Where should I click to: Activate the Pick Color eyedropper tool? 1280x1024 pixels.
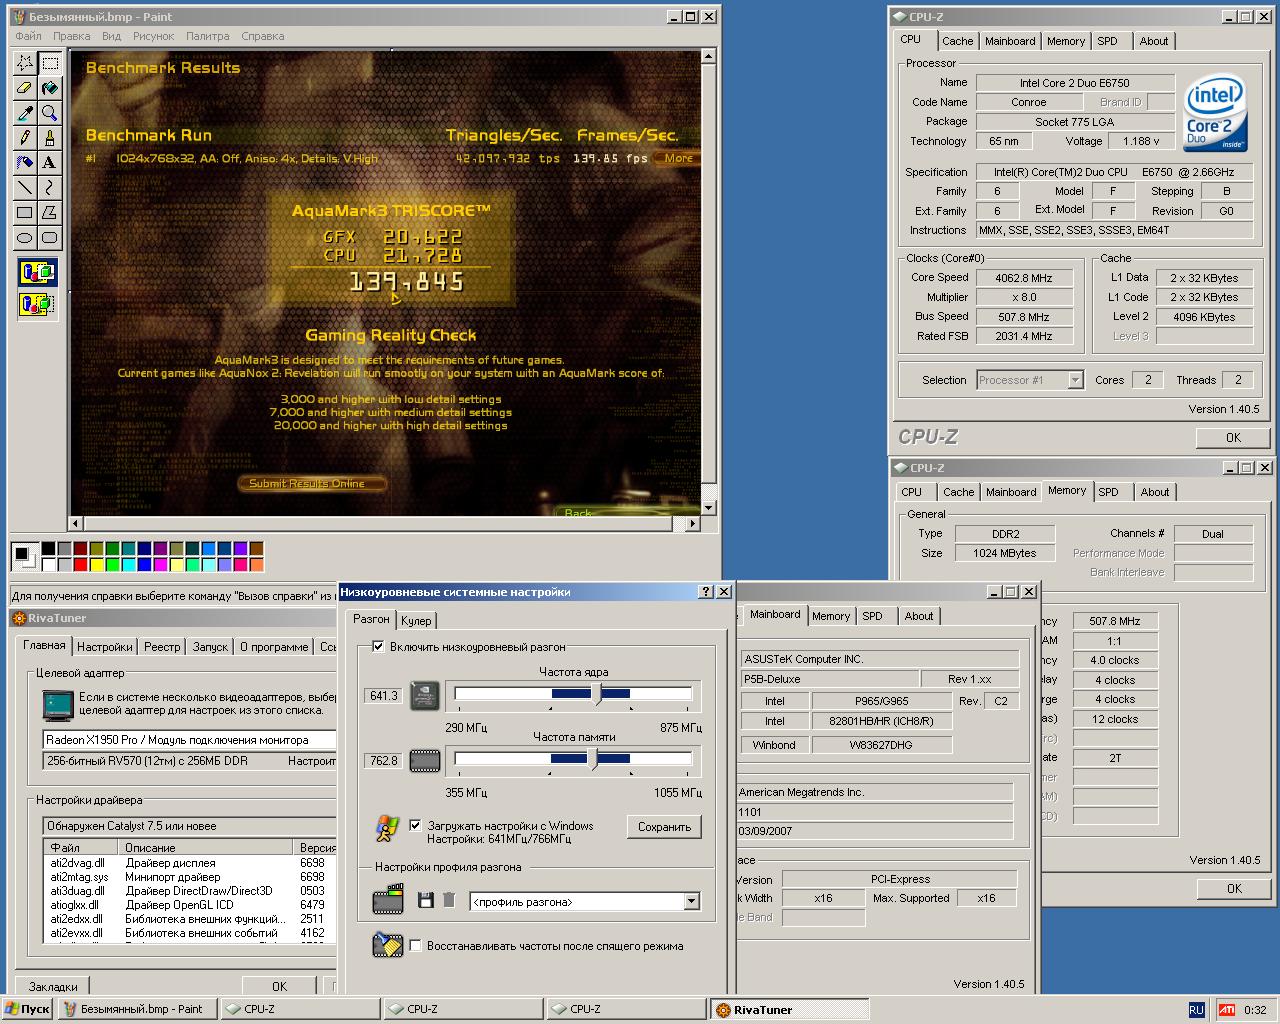25,113
